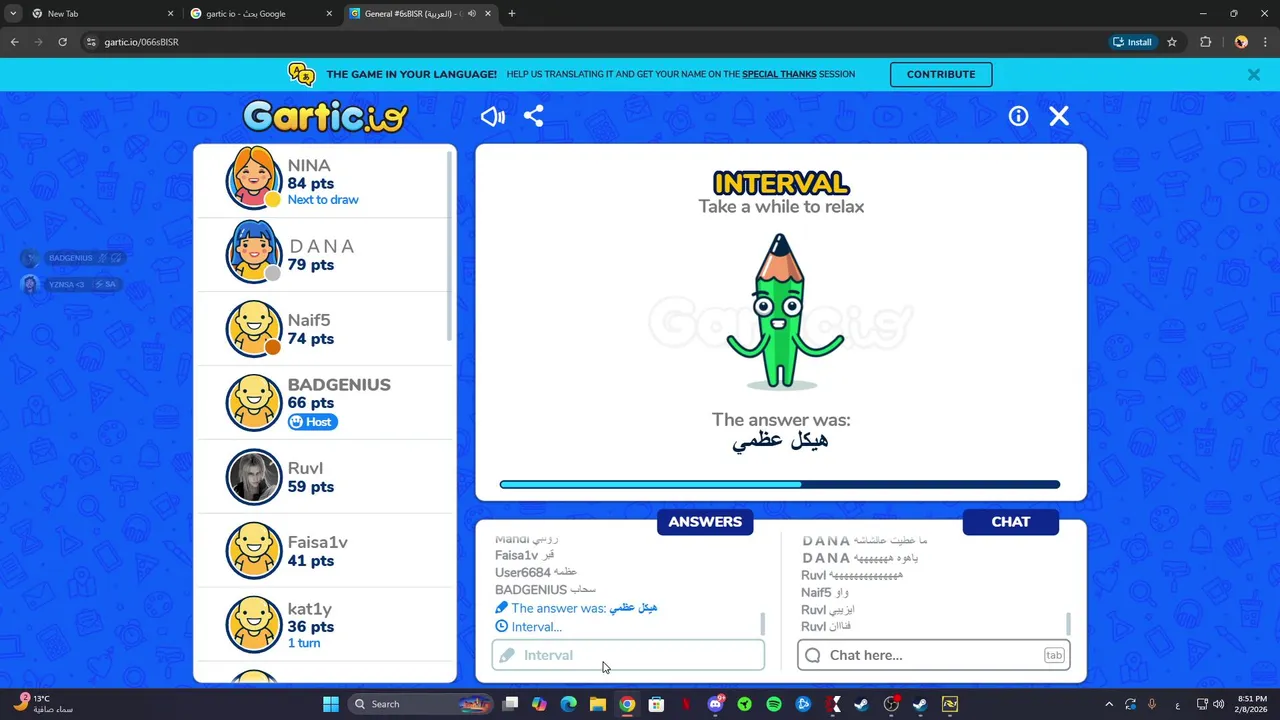Click the answers list scrollbar
This screenshot has width=1280, height=720.
coord(763,624)
